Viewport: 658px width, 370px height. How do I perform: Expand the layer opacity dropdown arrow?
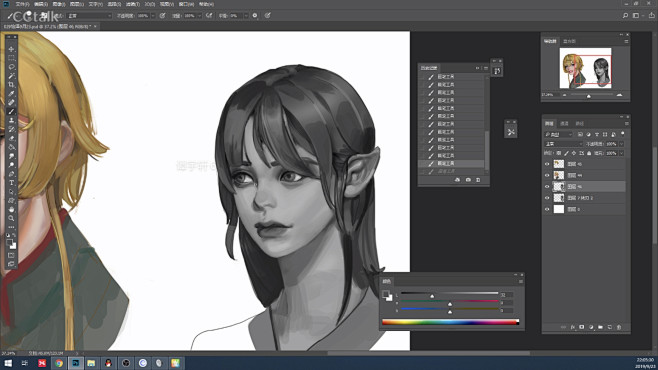(621, 144)
